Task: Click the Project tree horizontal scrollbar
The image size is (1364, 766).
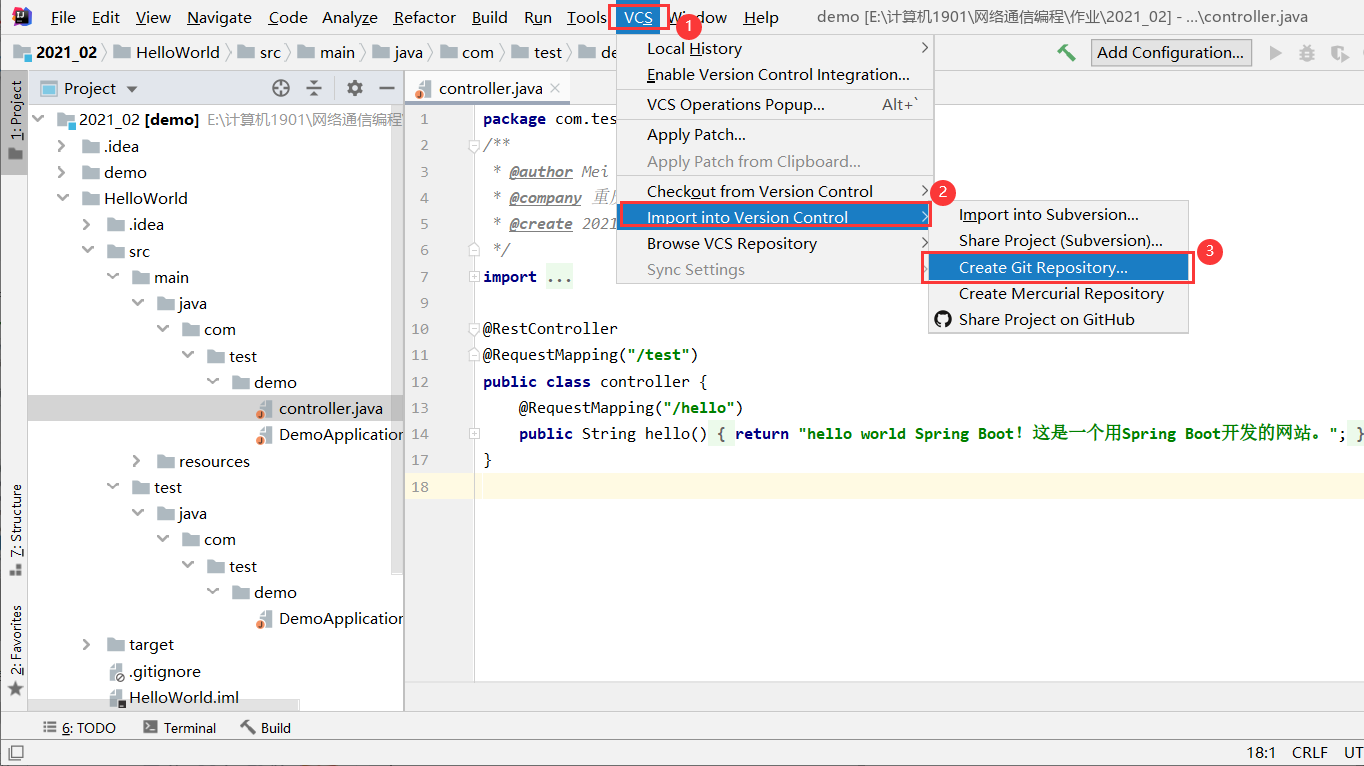Action: [x=164, y=704]
